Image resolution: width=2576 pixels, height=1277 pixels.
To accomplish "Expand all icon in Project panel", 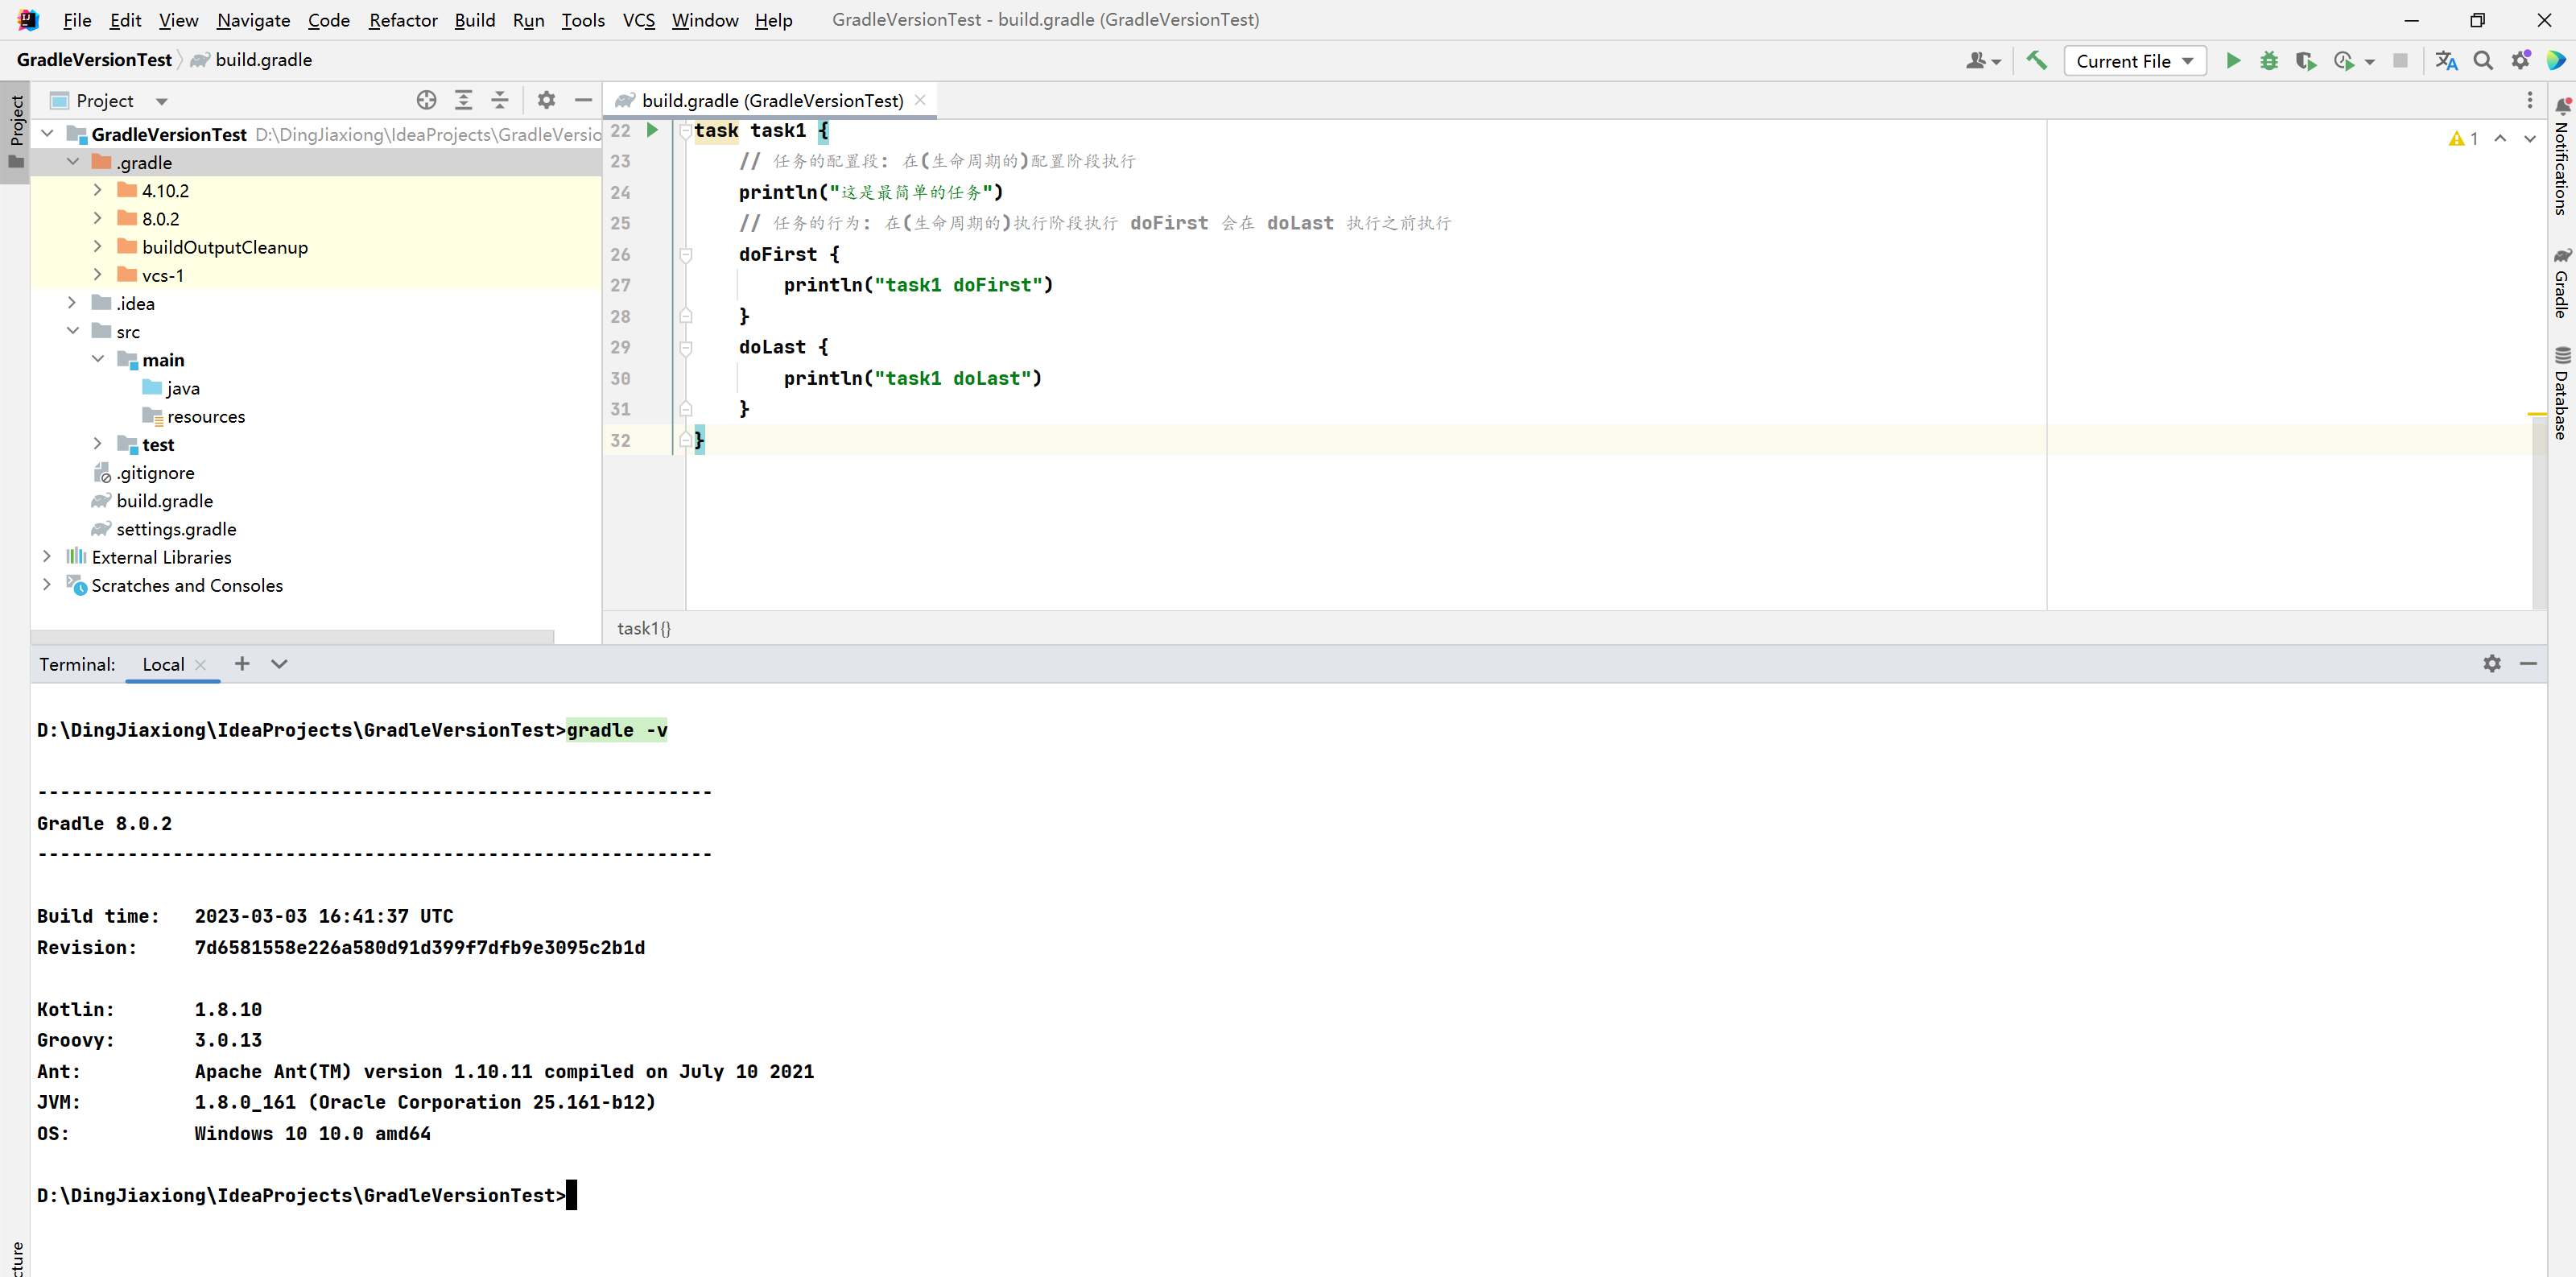I will (463, 100).
